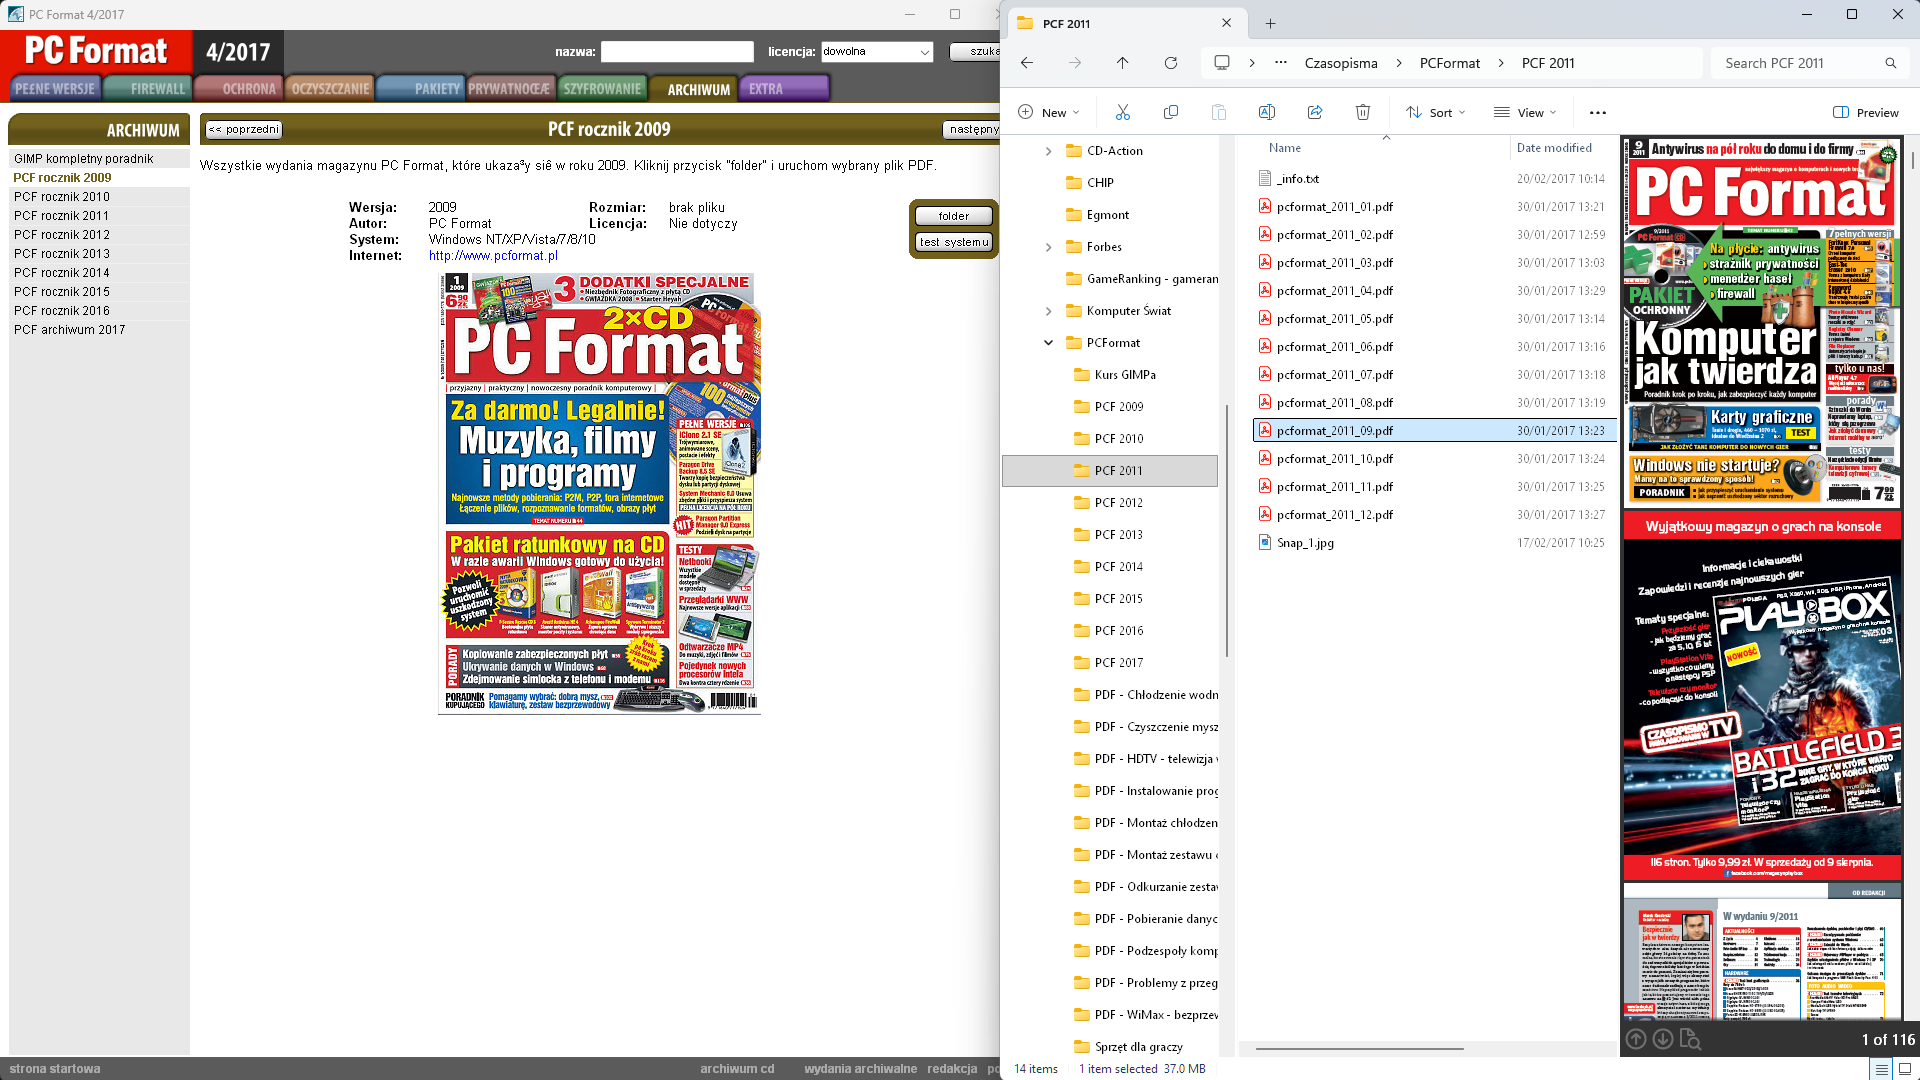Open the www.pcformat.pl link
This screenshot has width=1920, height=1080.
point(493,256)
